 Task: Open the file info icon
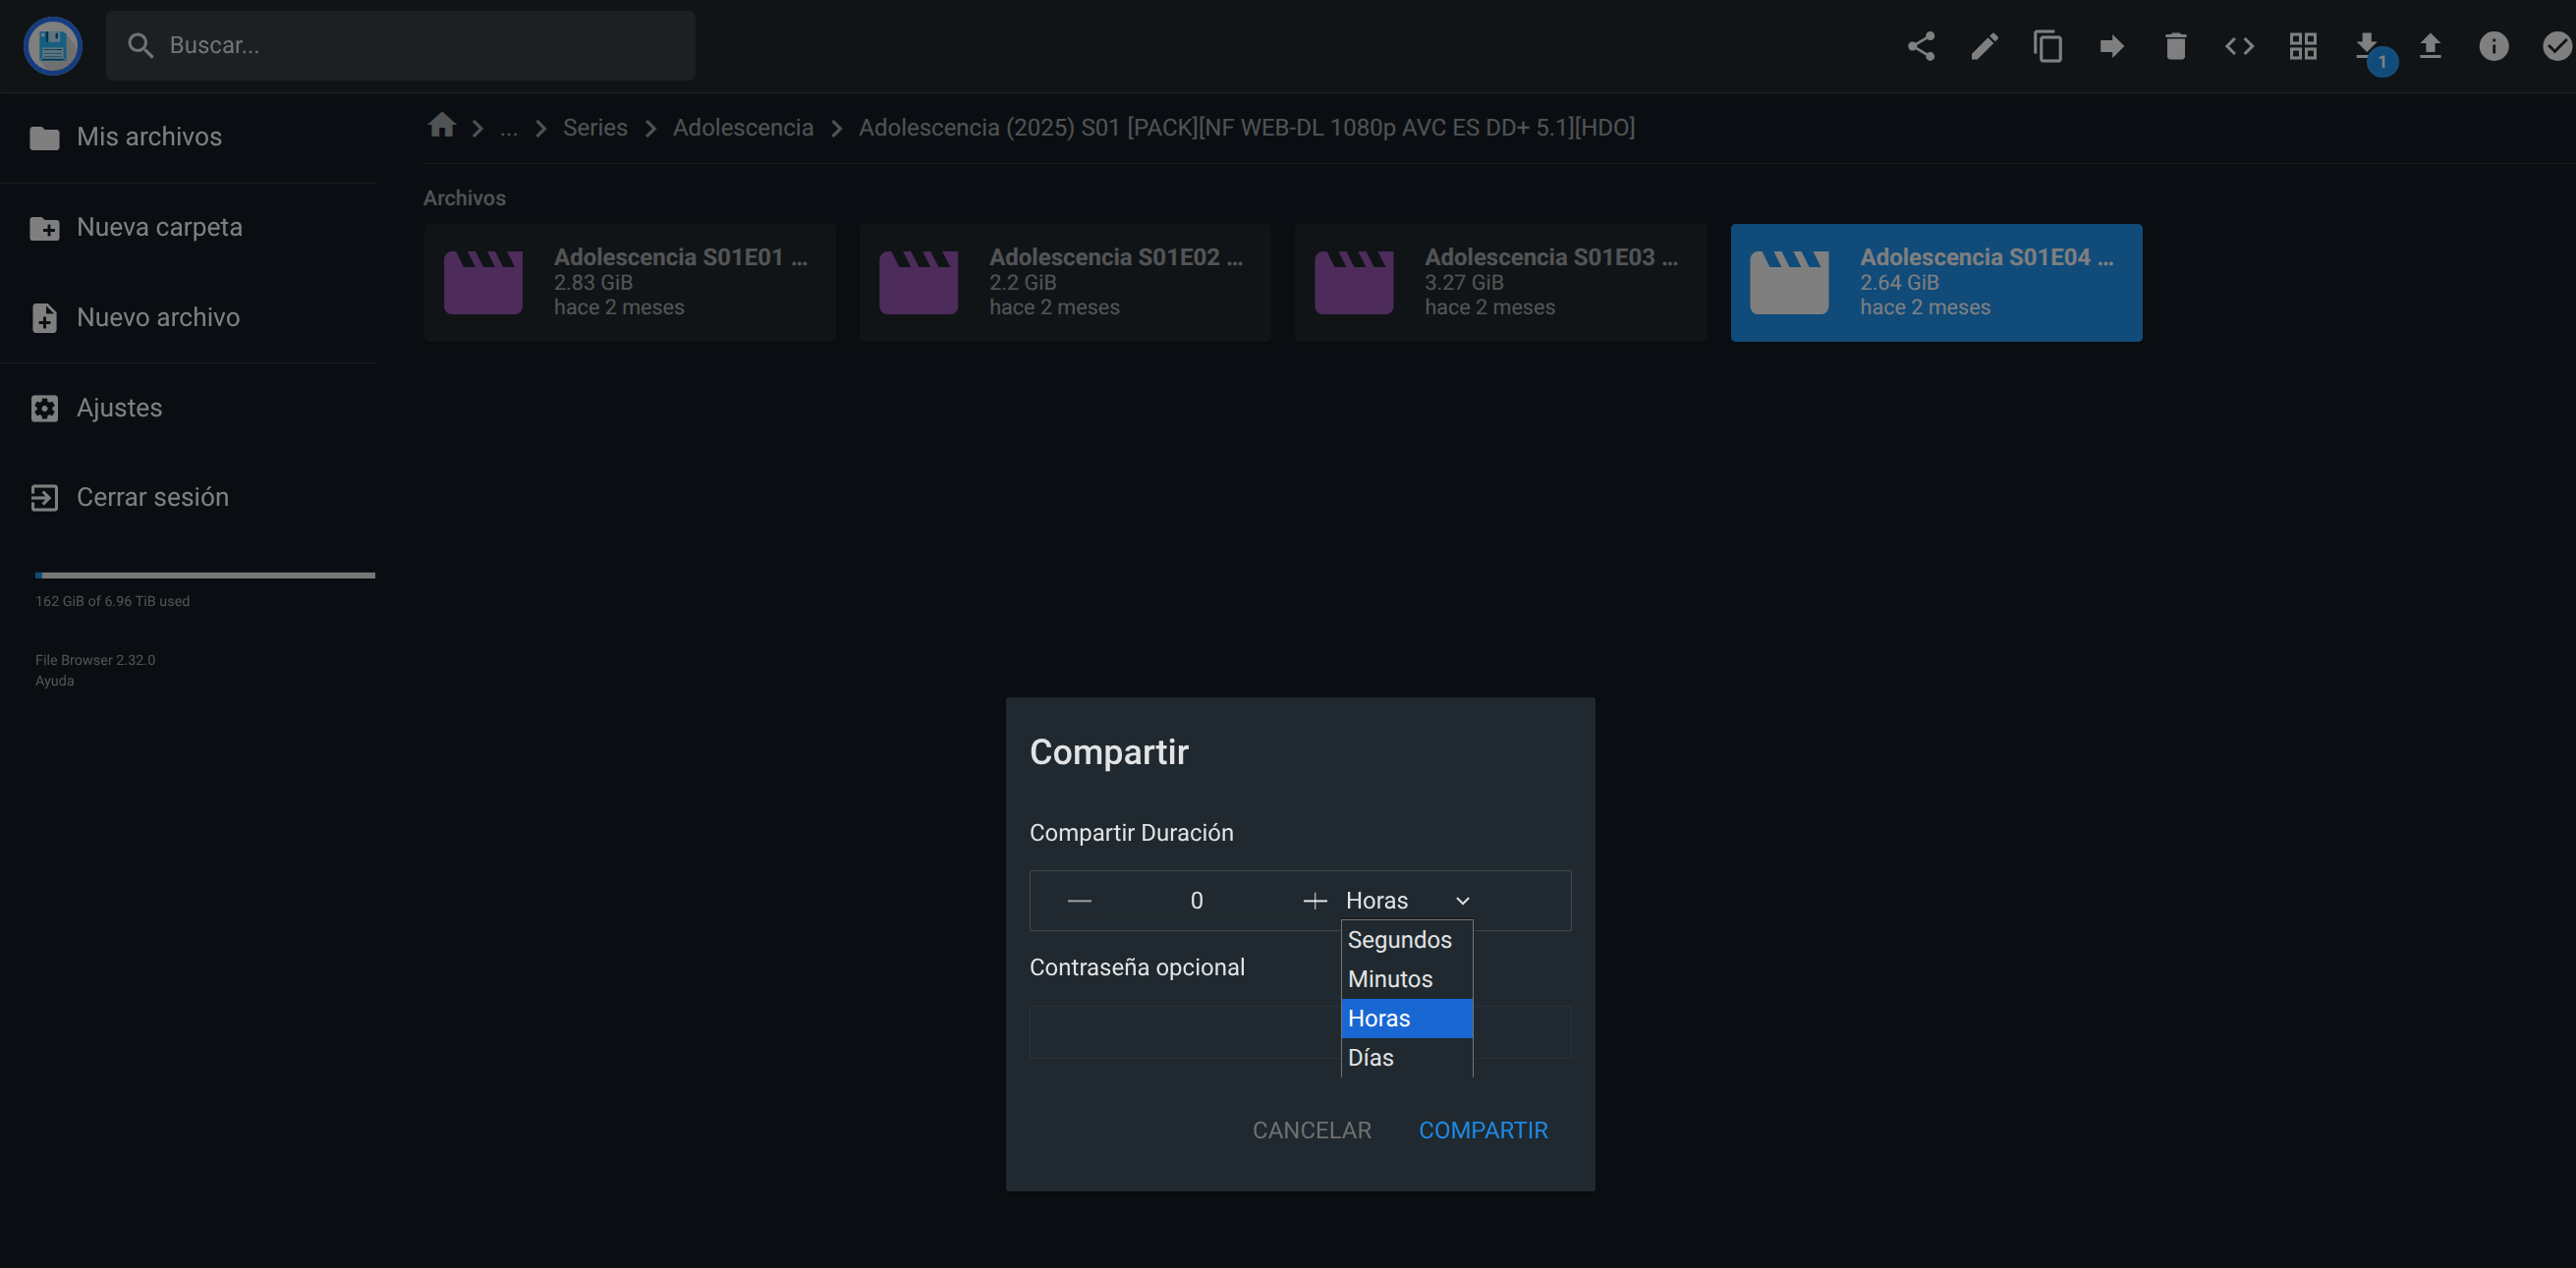pyautogui.click(x=2493, y=46)
